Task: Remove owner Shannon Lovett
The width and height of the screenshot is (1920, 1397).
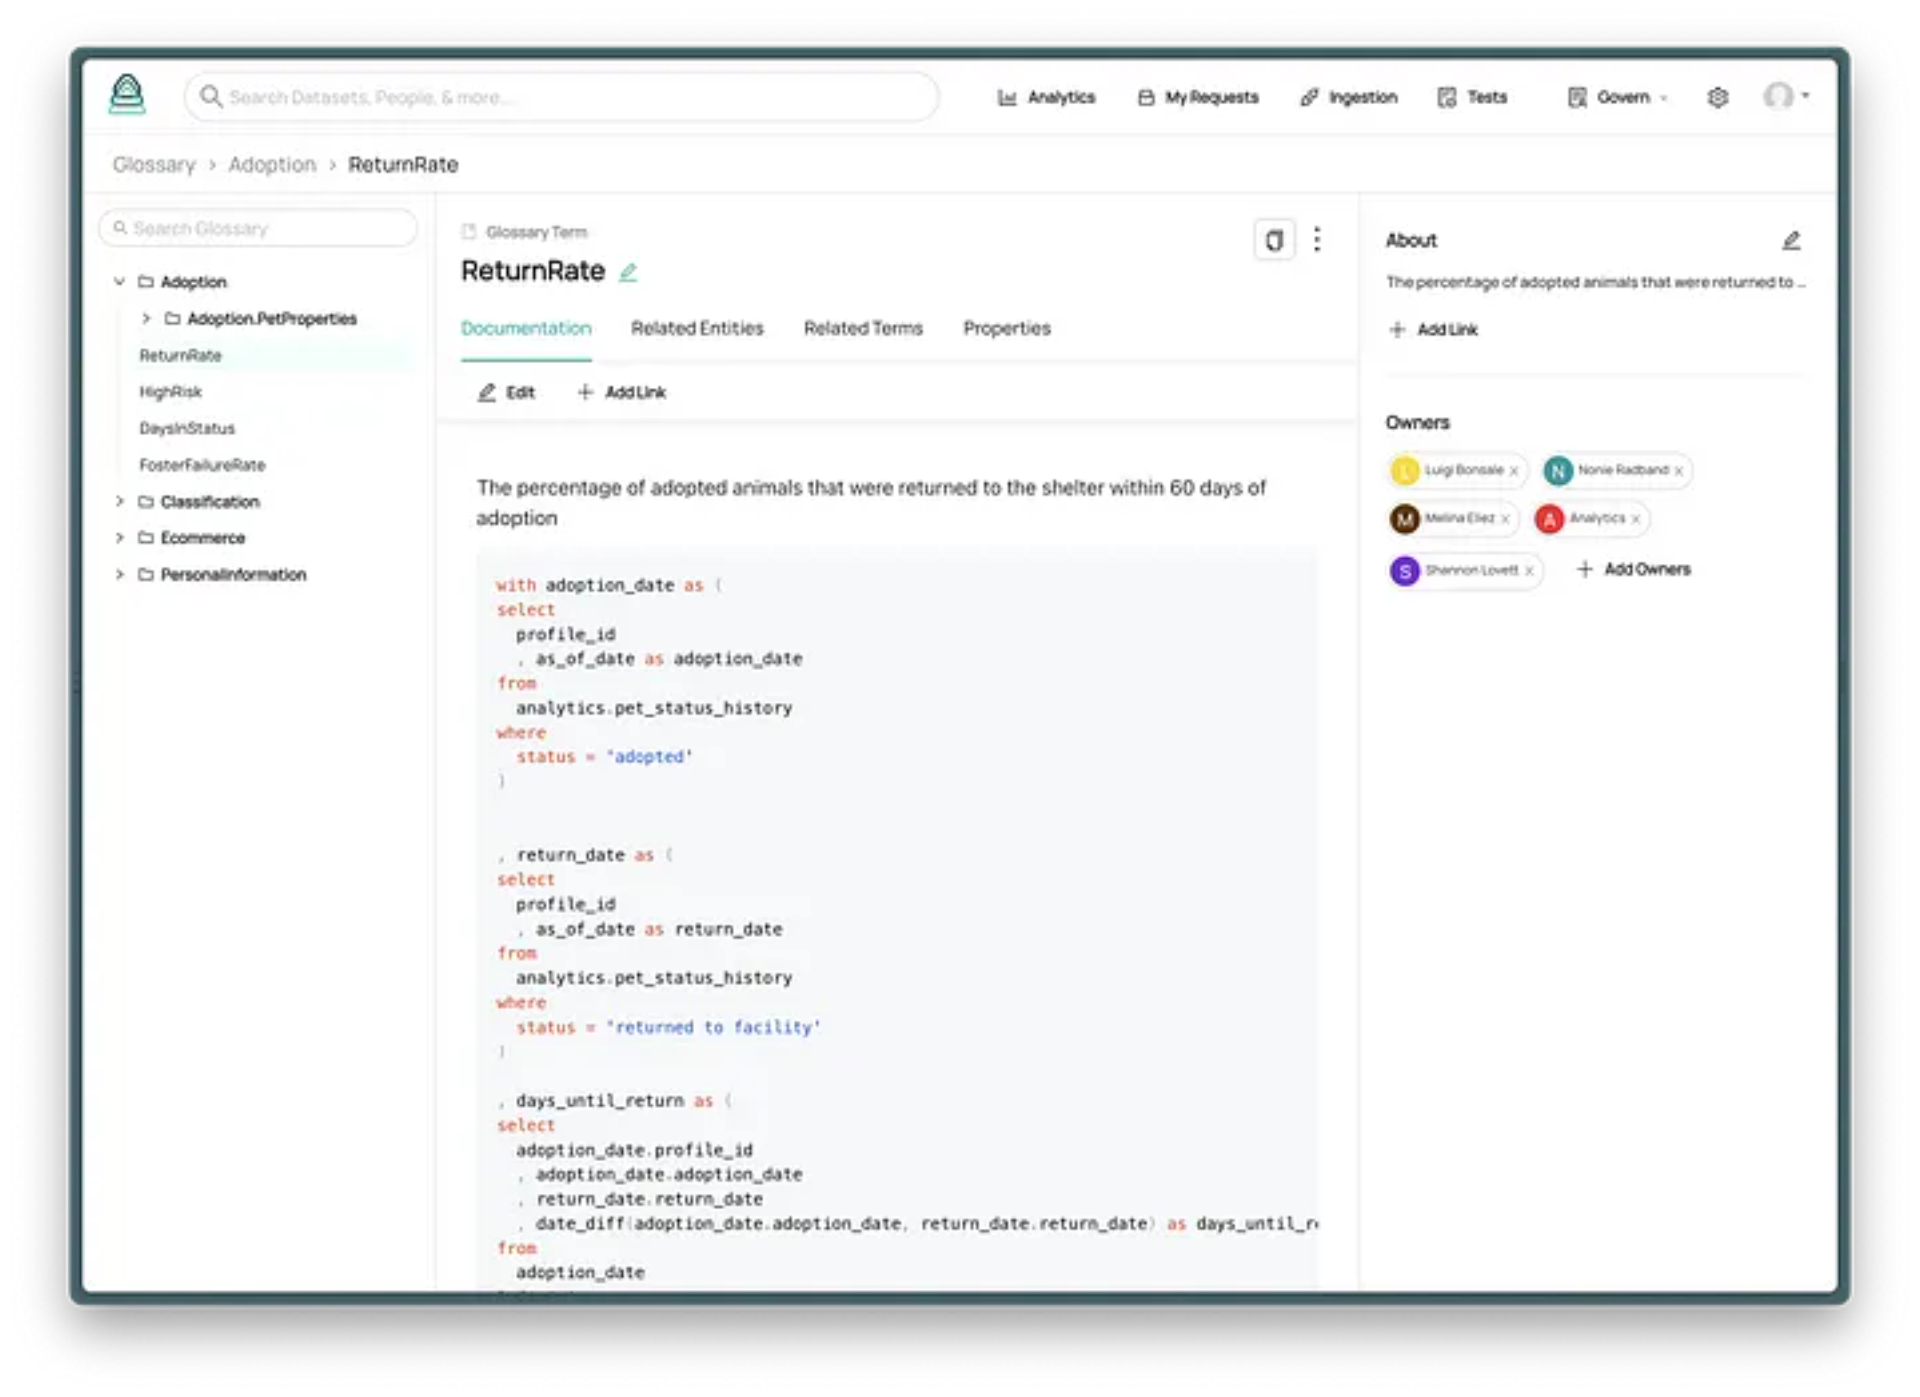Action: (x=1529, y=571)
